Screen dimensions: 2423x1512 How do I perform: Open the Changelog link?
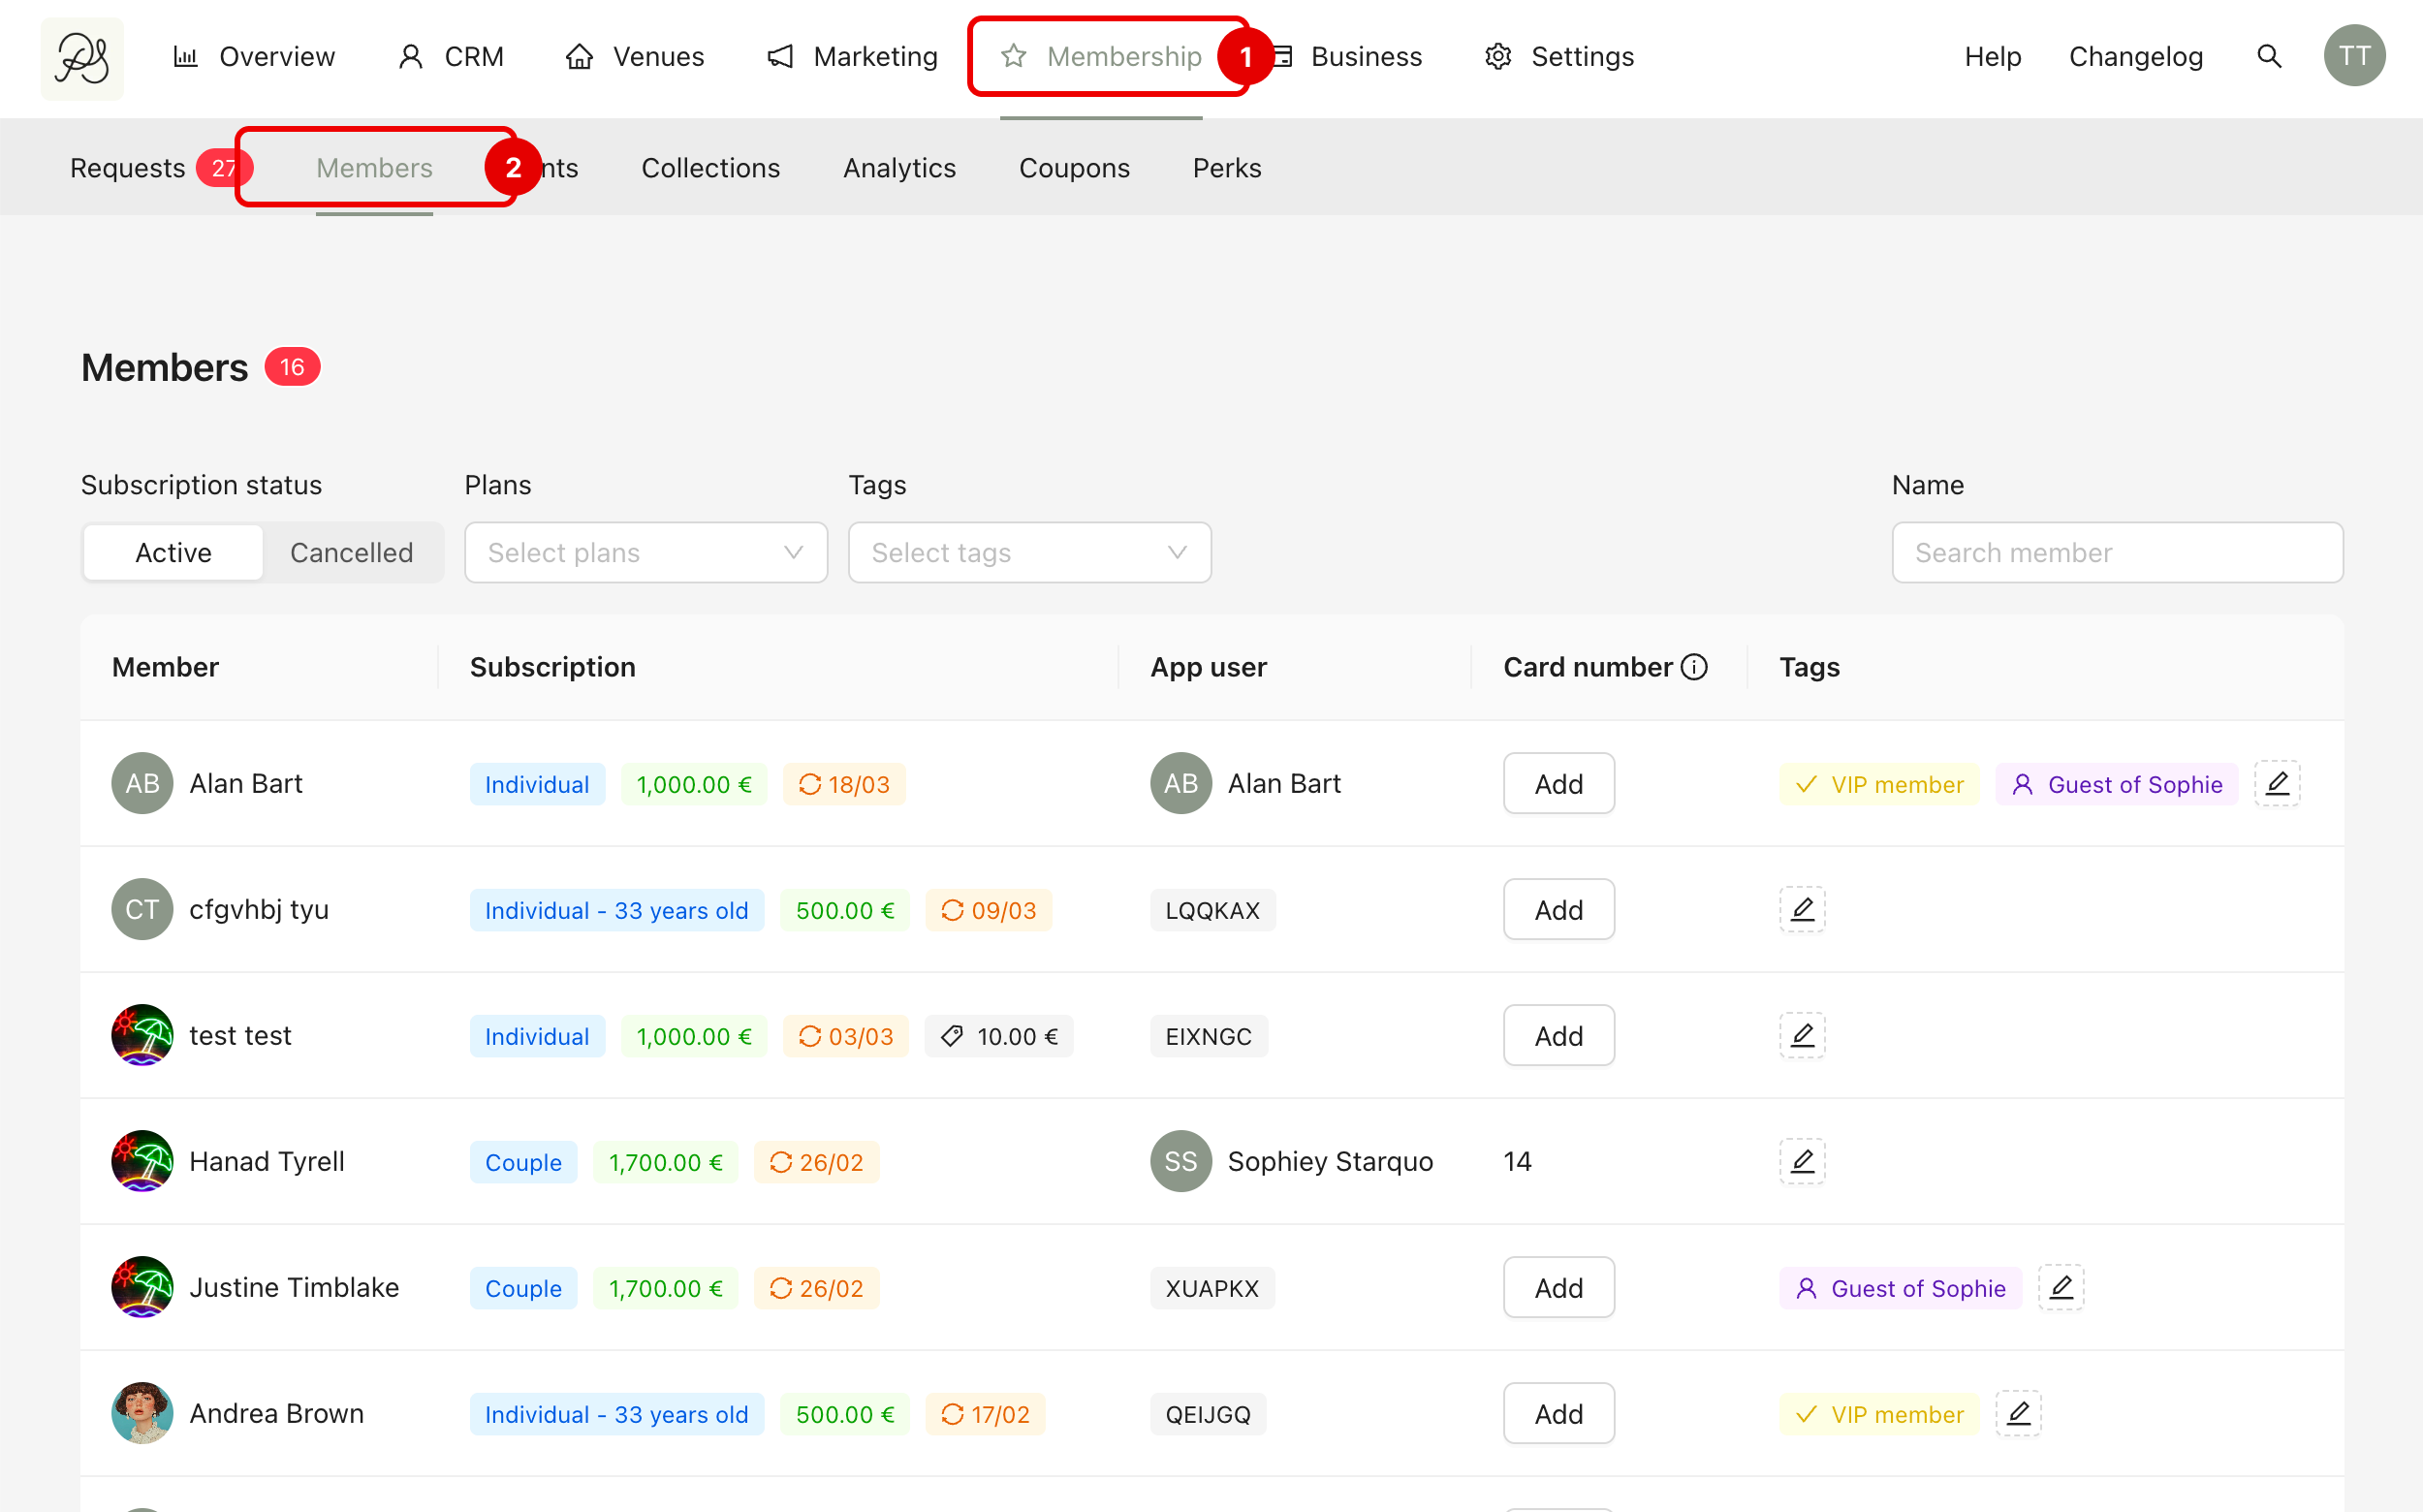click(x=2135, y=56)
